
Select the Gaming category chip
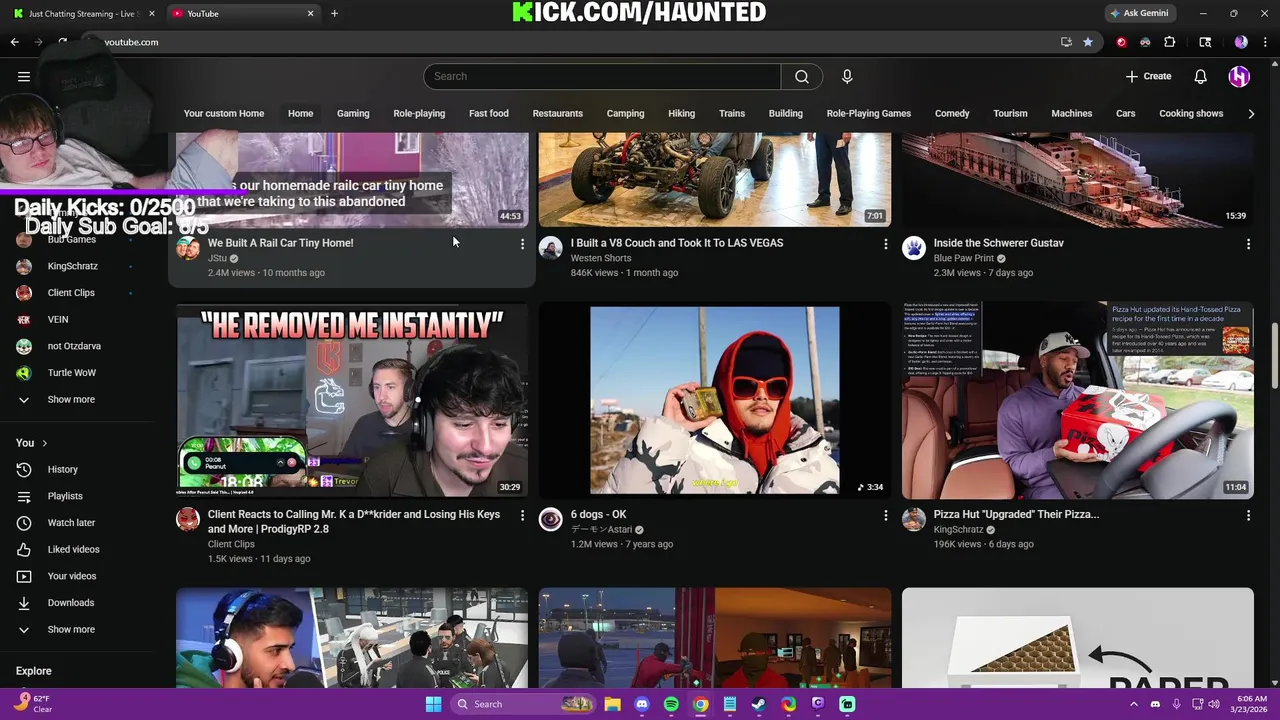tap(353, 113)
